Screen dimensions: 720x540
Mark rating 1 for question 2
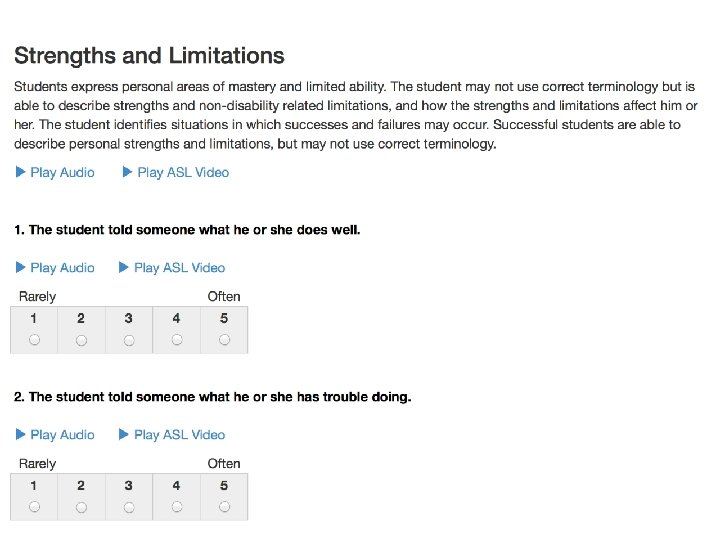point(34,507)
